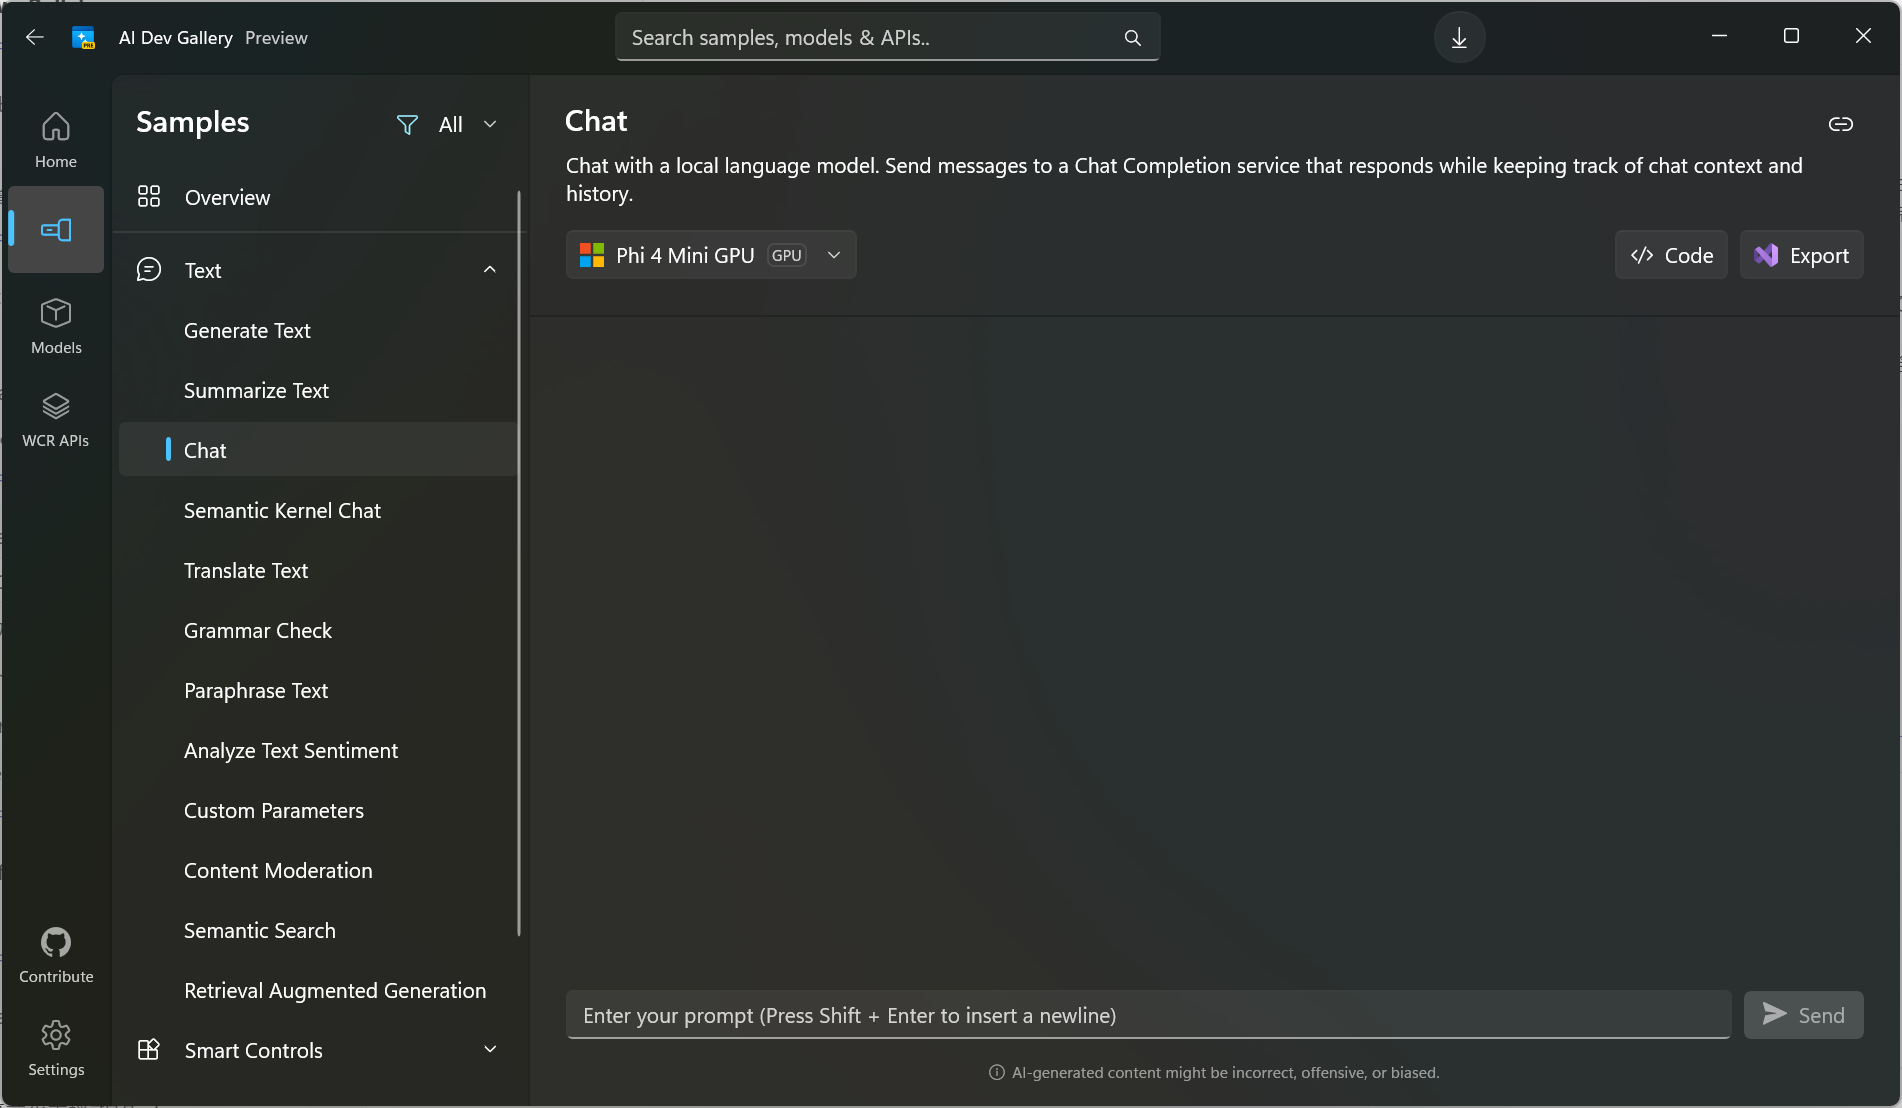Open the Contribute GitHub icon
The height and width of the screenshot is (1108, 1902).
click(56, 955)
